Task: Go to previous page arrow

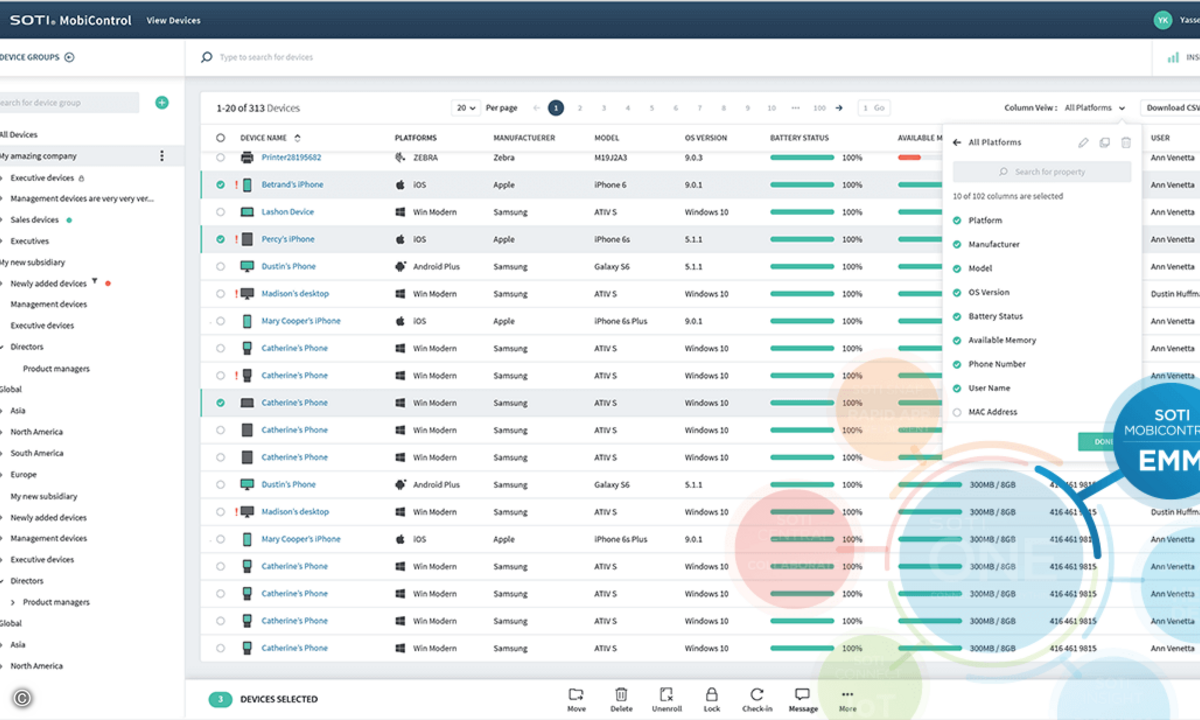Action: [x=537, y=108]
